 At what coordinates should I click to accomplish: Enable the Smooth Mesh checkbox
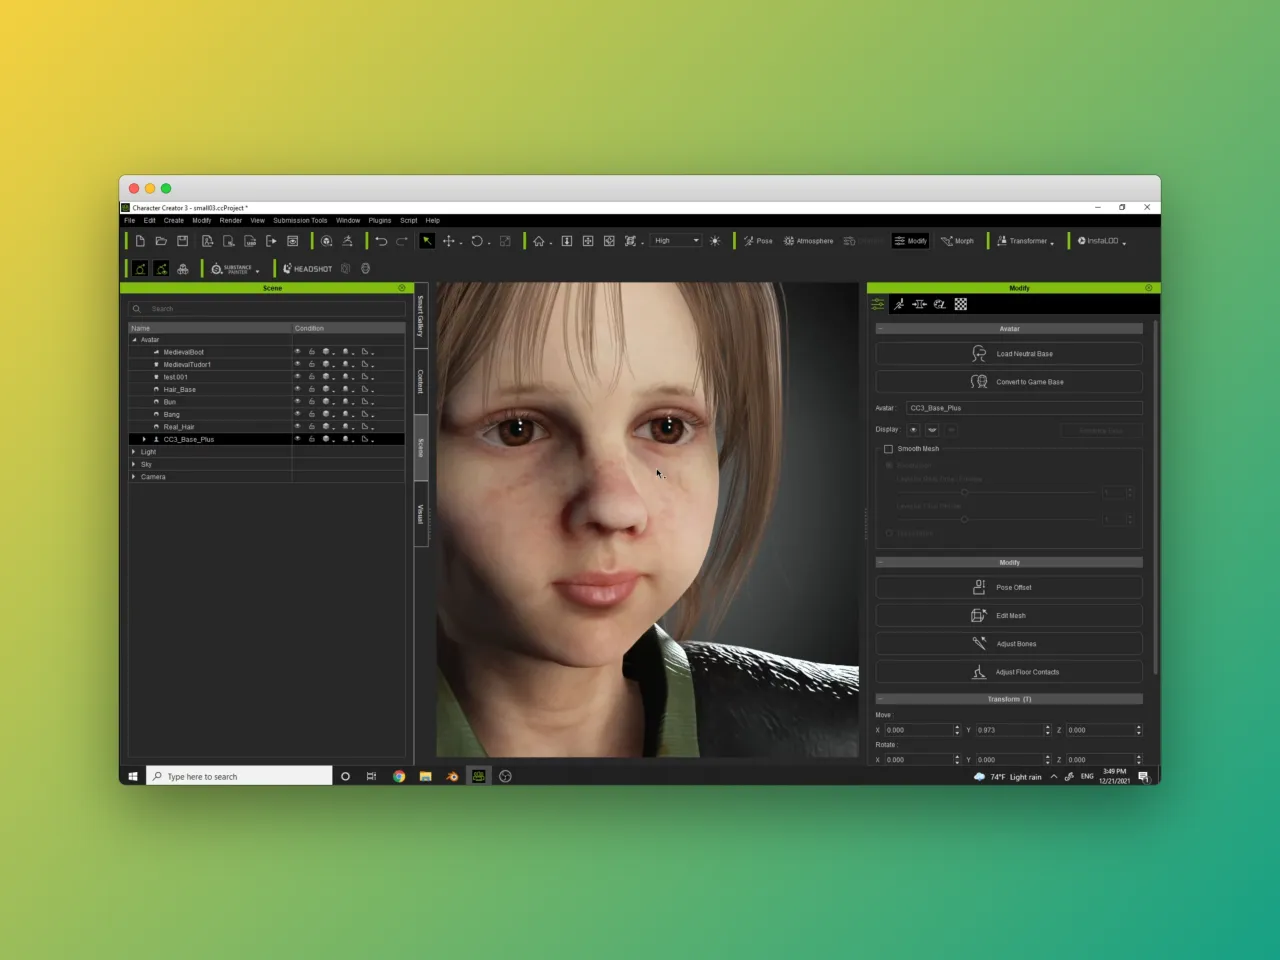[888, 449]
